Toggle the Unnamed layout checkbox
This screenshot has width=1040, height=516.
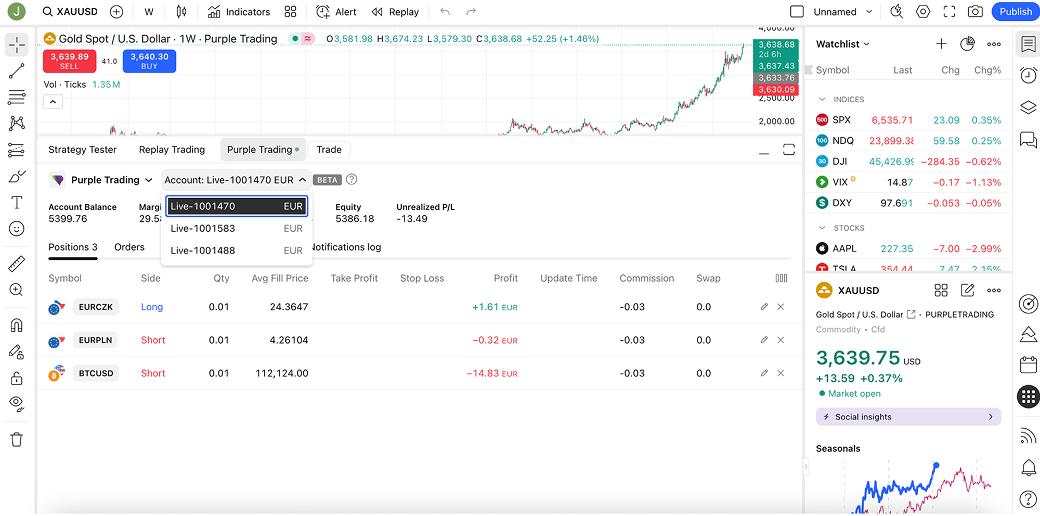click(797, 12)
